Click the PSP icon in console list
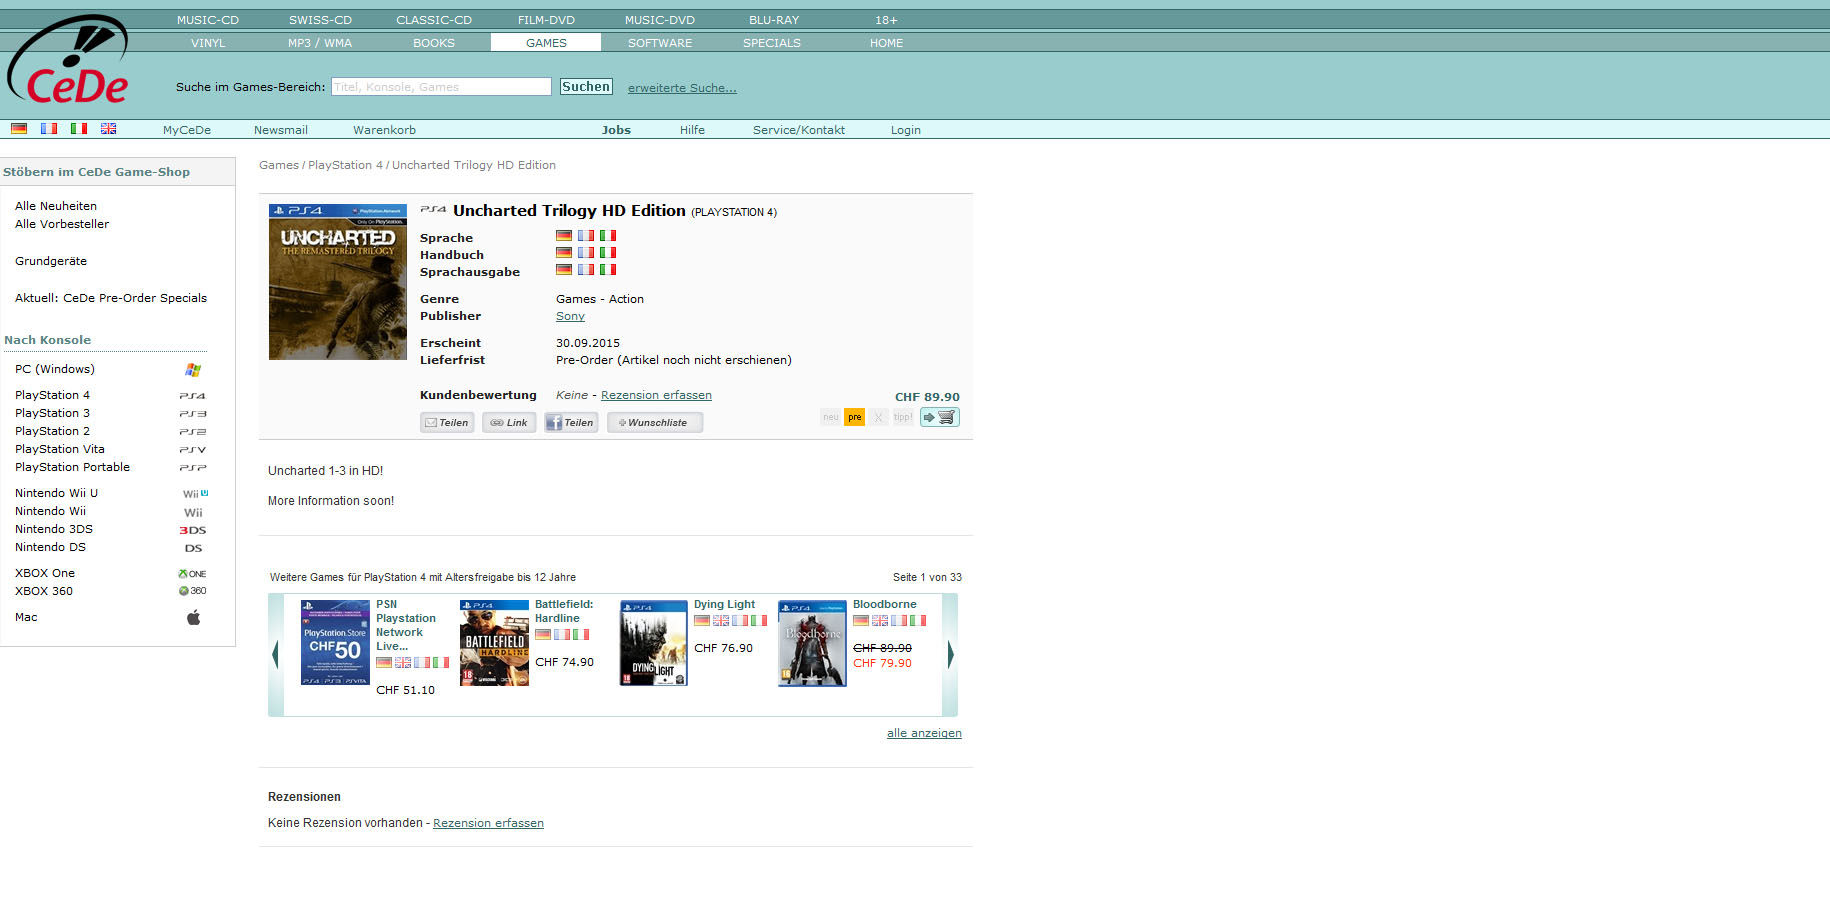This screenshot has width=1830, height=897. pyautogui.click(x=193, y=468)
